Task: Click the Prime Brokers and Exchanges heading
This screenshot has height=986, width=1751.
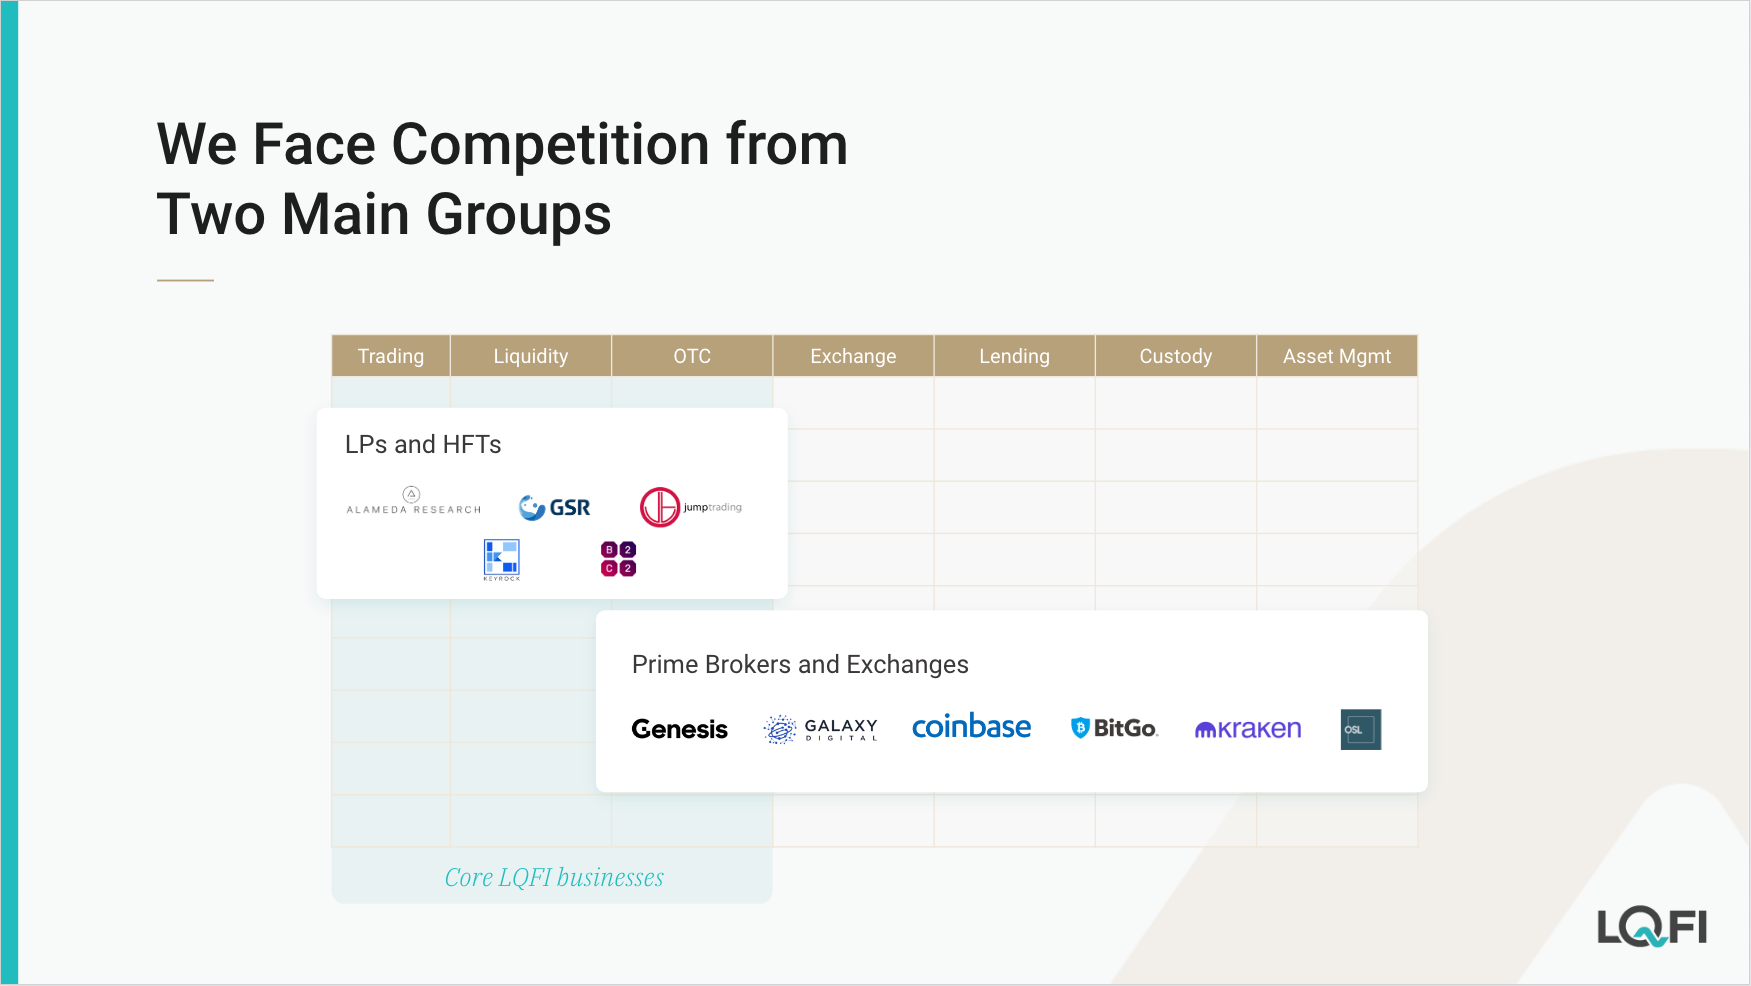Action: pos(800,665)
